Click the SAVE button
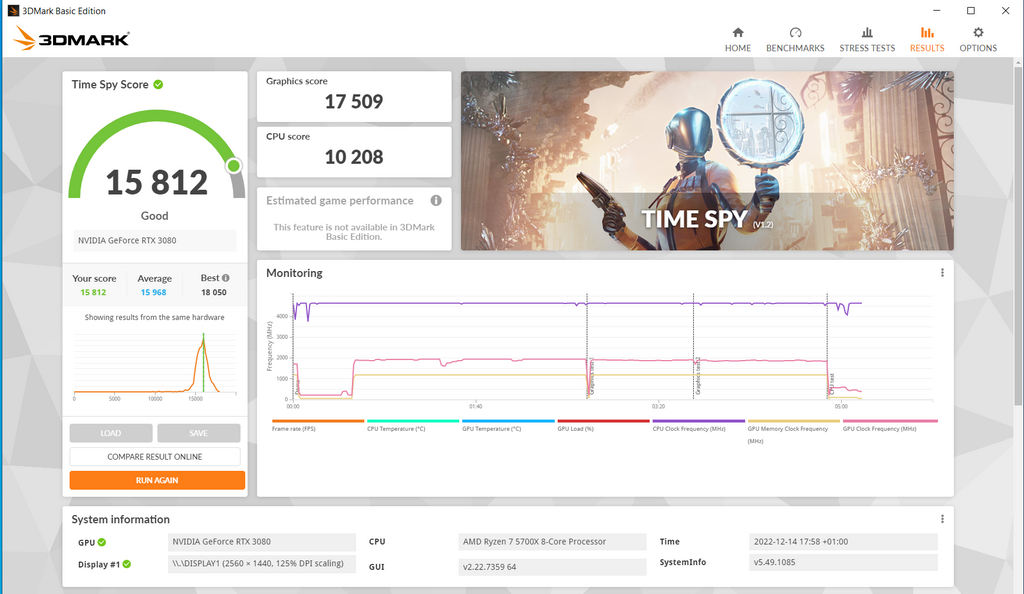This screenshot has width=1024, height=594. [199, 433]
